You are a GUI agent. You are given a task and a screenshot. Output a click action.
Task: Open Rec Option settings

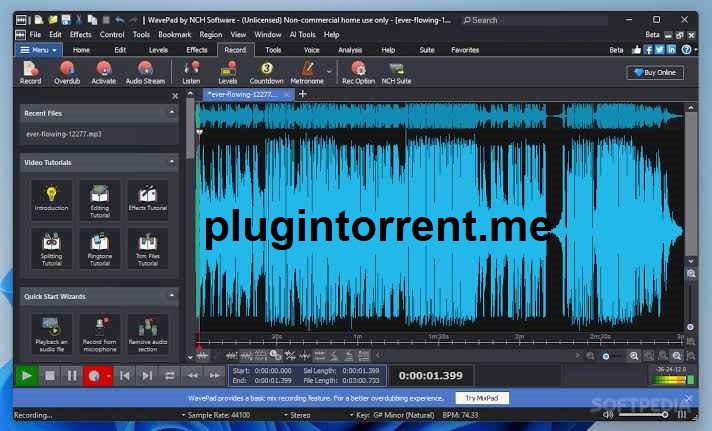pyautogui.click(x=358, y=73)
